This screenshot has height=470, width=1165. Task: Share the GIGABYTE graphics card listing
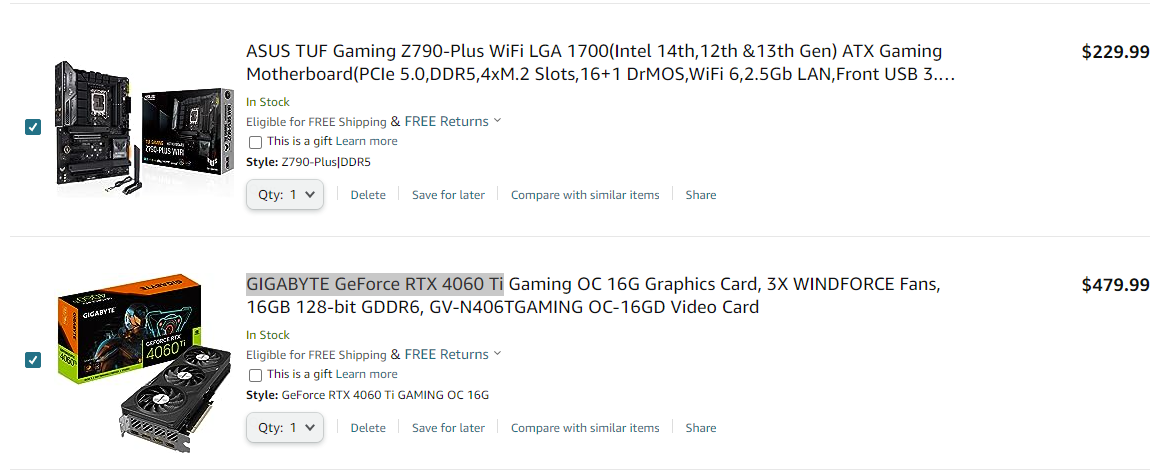click(x=701, y=428)
